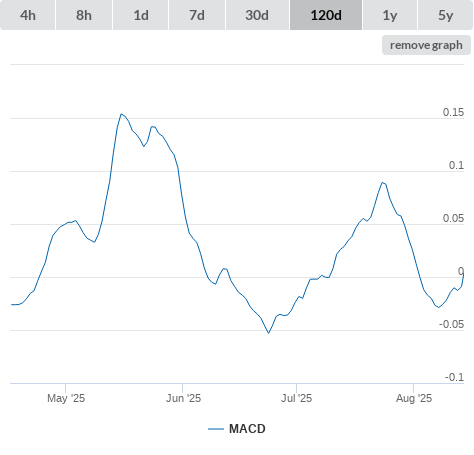Click the Jun '25 axis label

point(183,398)
